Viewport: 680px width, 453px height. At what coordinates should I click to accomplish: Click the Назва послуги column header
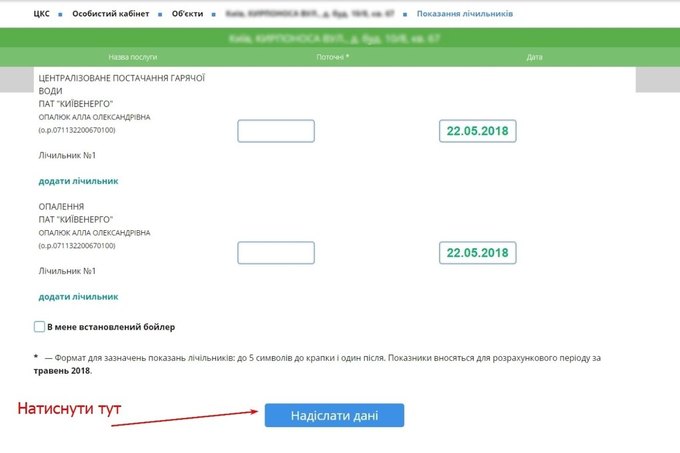coord(133,57)
